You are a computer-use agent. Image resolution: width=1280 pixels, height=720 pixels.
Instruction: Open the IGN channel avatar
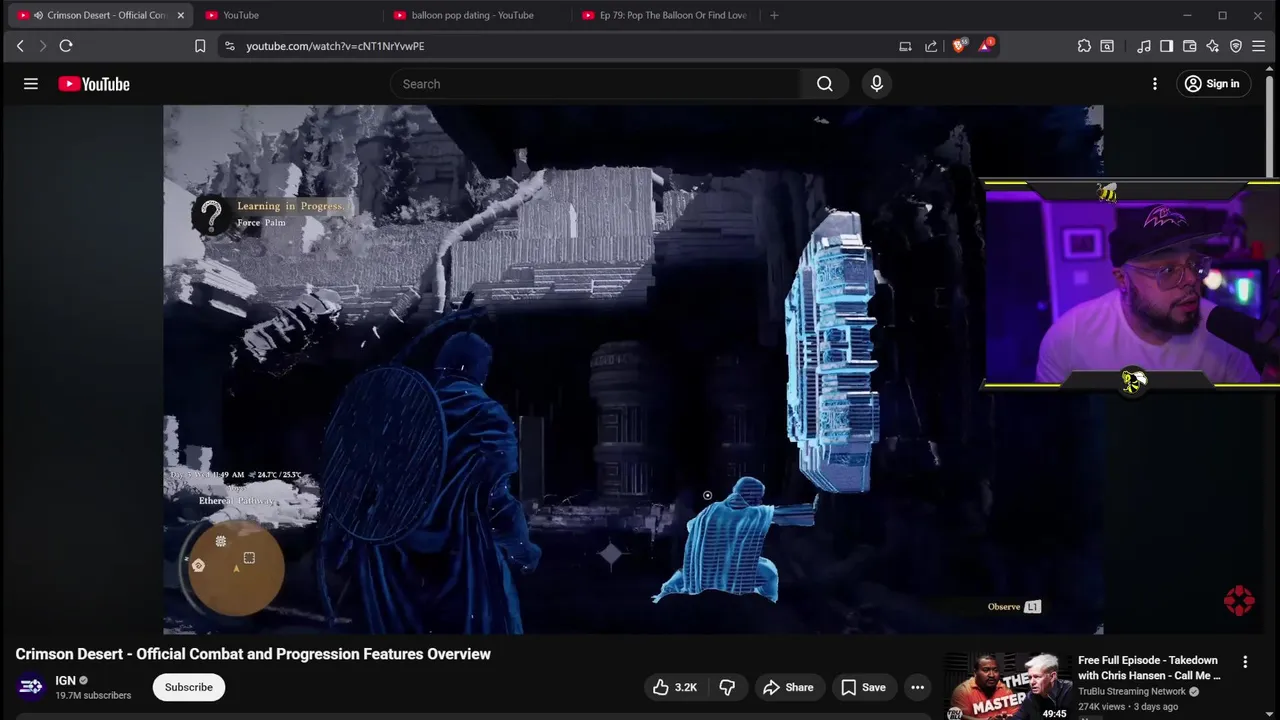(x=31, y=686)
